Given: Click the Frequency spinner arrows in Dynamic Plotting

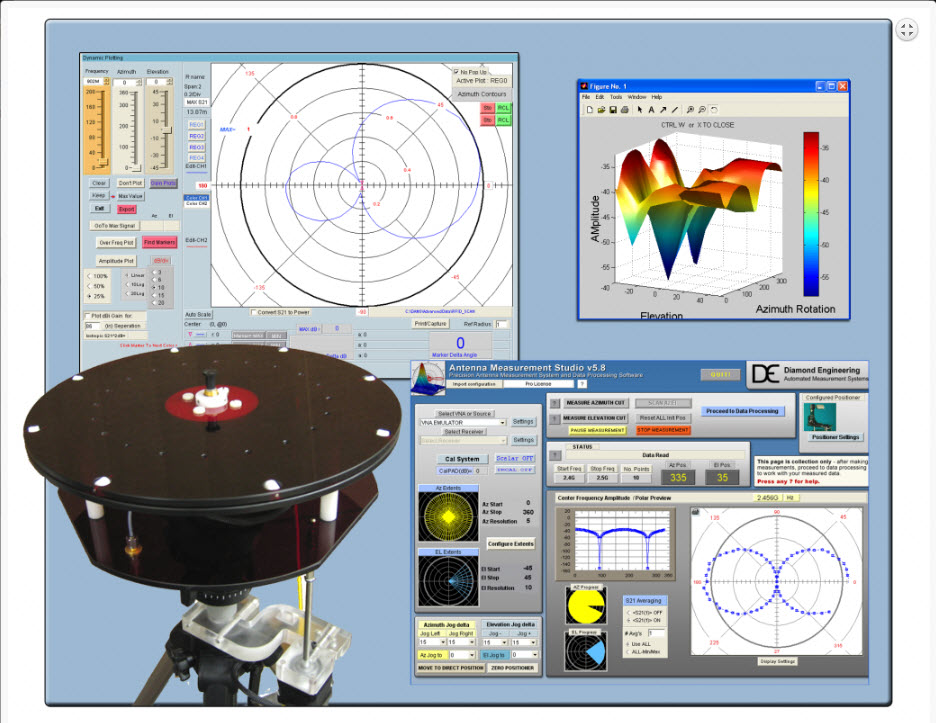Looking at the screenshot, I should pyautogui.click(x=107, y=81).
